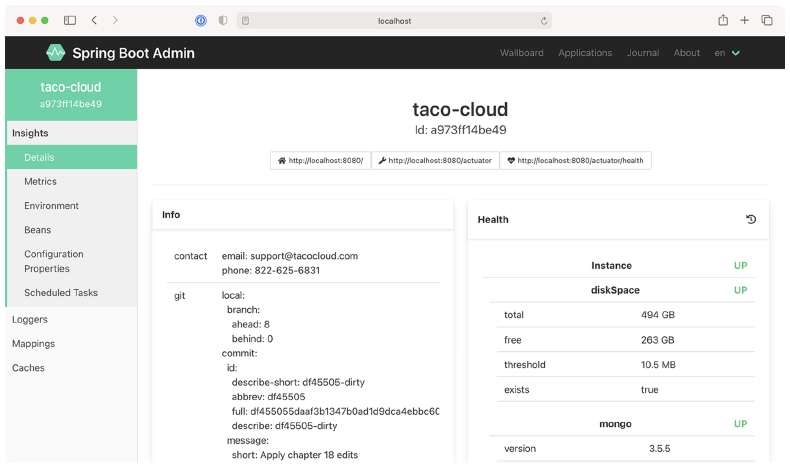Go back with the browser back arrow
The height and width of the screenshot is (468, 790).
coord(94,20)
